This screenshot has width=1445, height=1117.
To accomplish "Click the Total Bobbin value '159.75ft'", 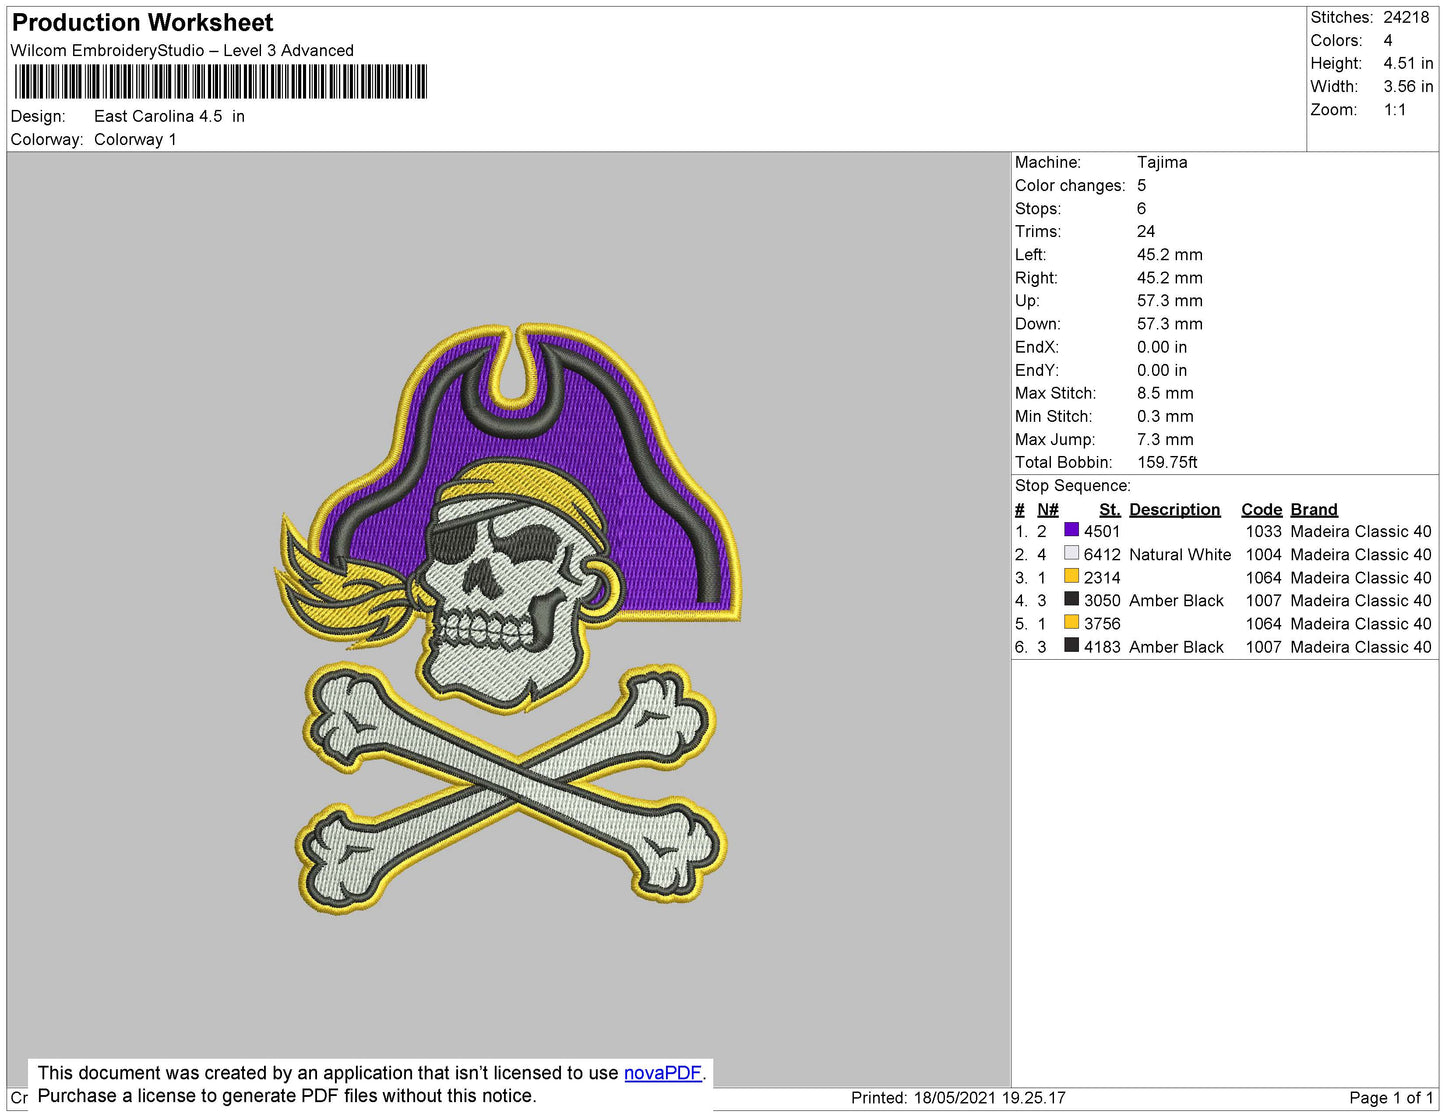I will (x=1167, y=462).
